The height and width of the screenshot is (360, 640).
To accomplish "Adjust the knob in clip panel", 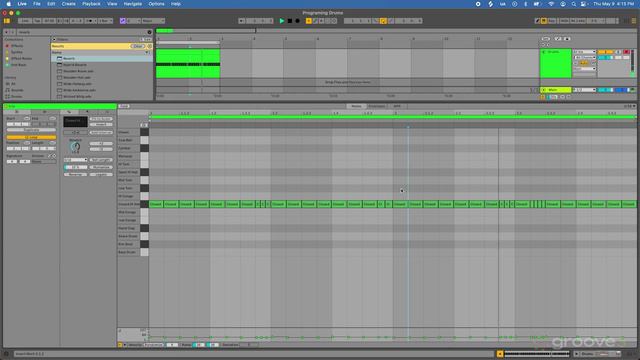I will [x=75, y=147].
